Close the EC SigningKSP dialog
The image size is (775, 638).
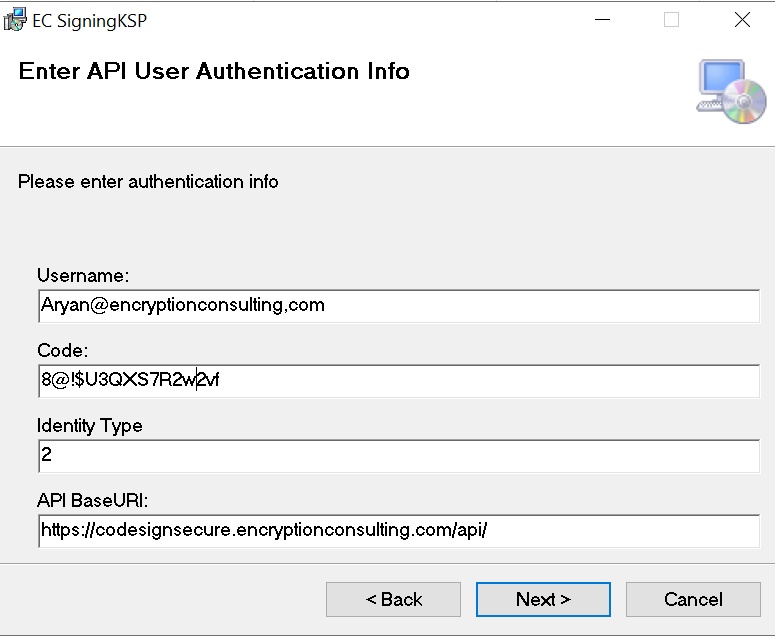pos(742,20)
